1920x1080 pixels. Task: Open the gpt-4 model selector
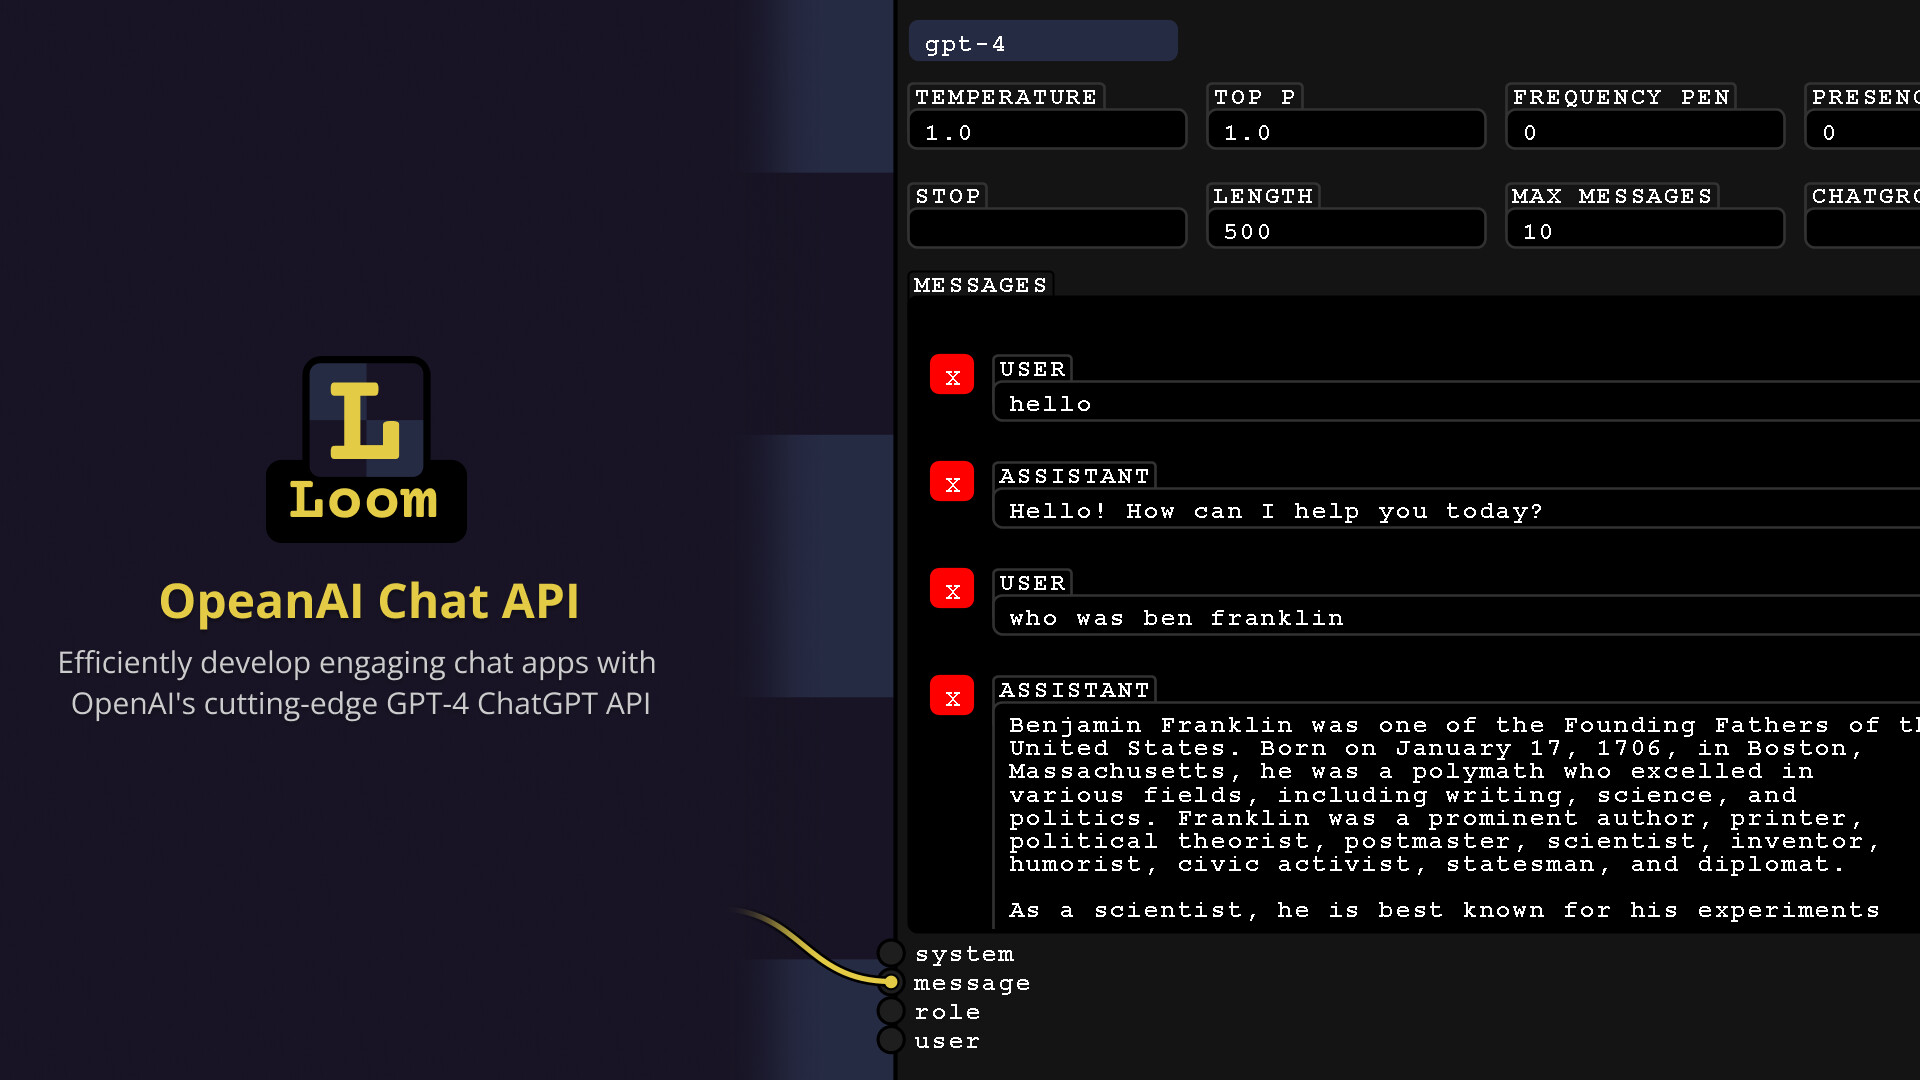[1043, 42]
